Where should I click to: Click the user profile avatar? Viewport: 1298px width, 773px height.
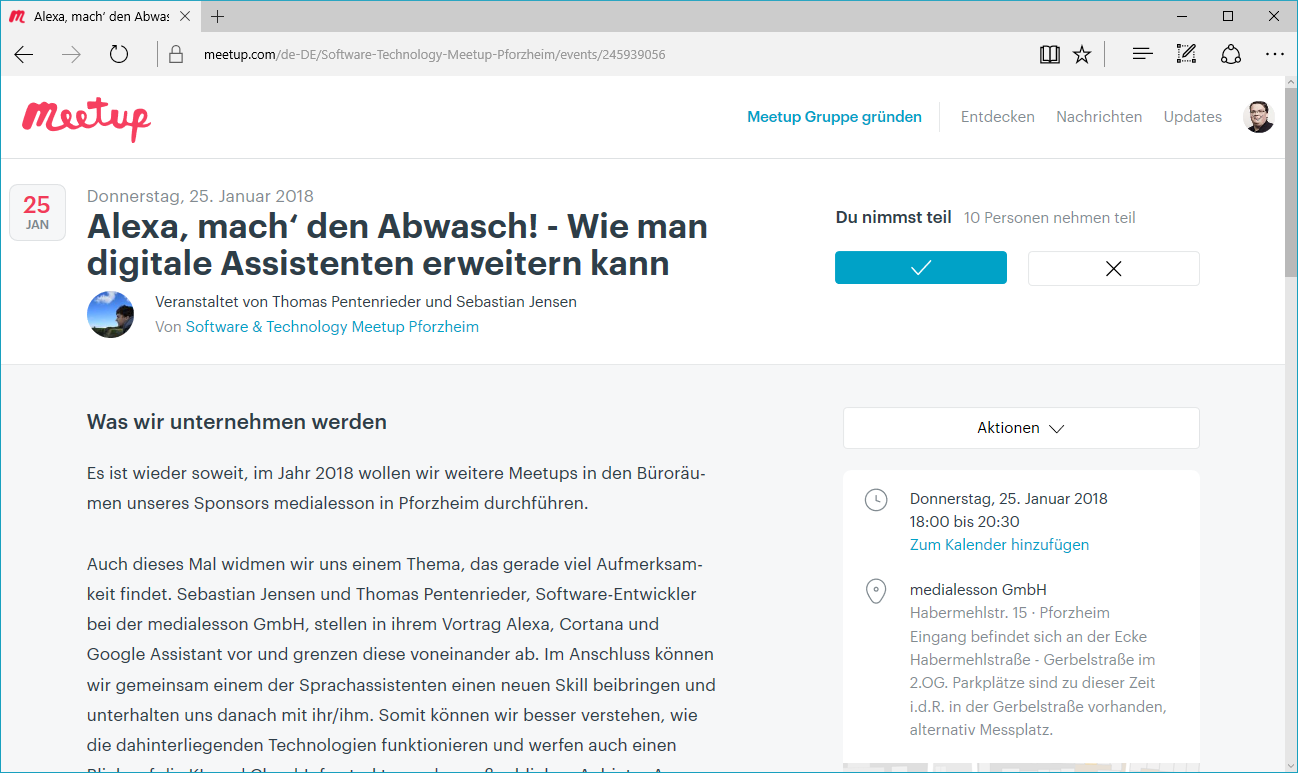click(x=1258, y=117)
